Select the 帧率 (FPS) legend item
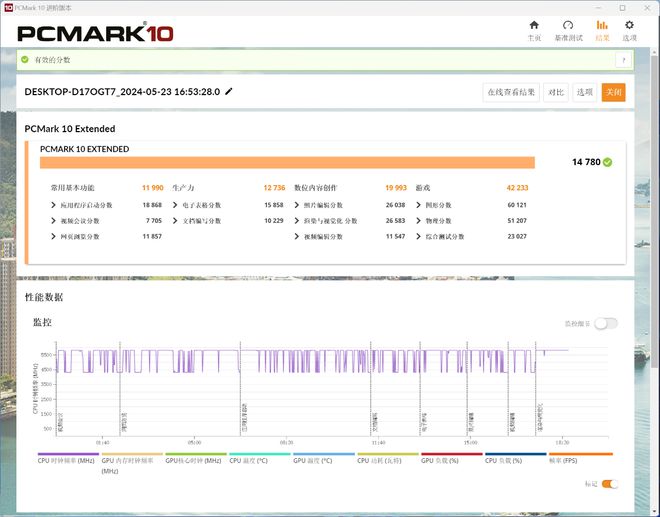Viewport: 660px width, 517px height. [580, 459]
